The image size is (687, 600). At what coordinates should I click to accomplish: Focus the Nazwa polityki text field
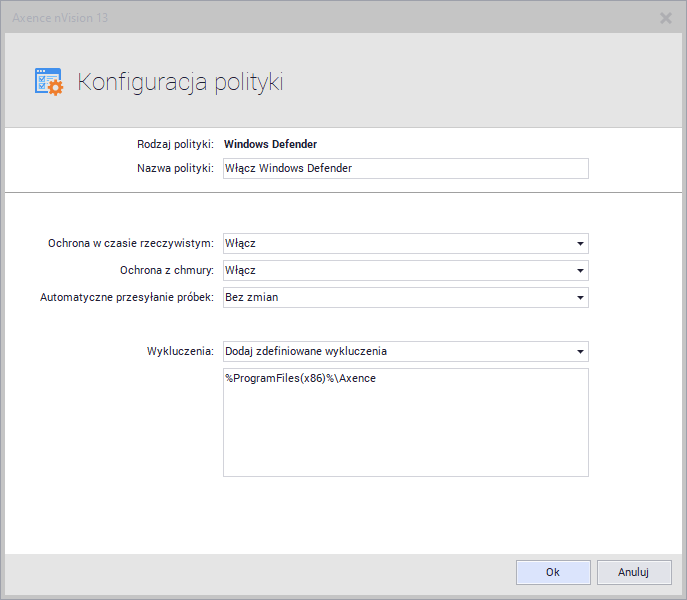(405, 168)
